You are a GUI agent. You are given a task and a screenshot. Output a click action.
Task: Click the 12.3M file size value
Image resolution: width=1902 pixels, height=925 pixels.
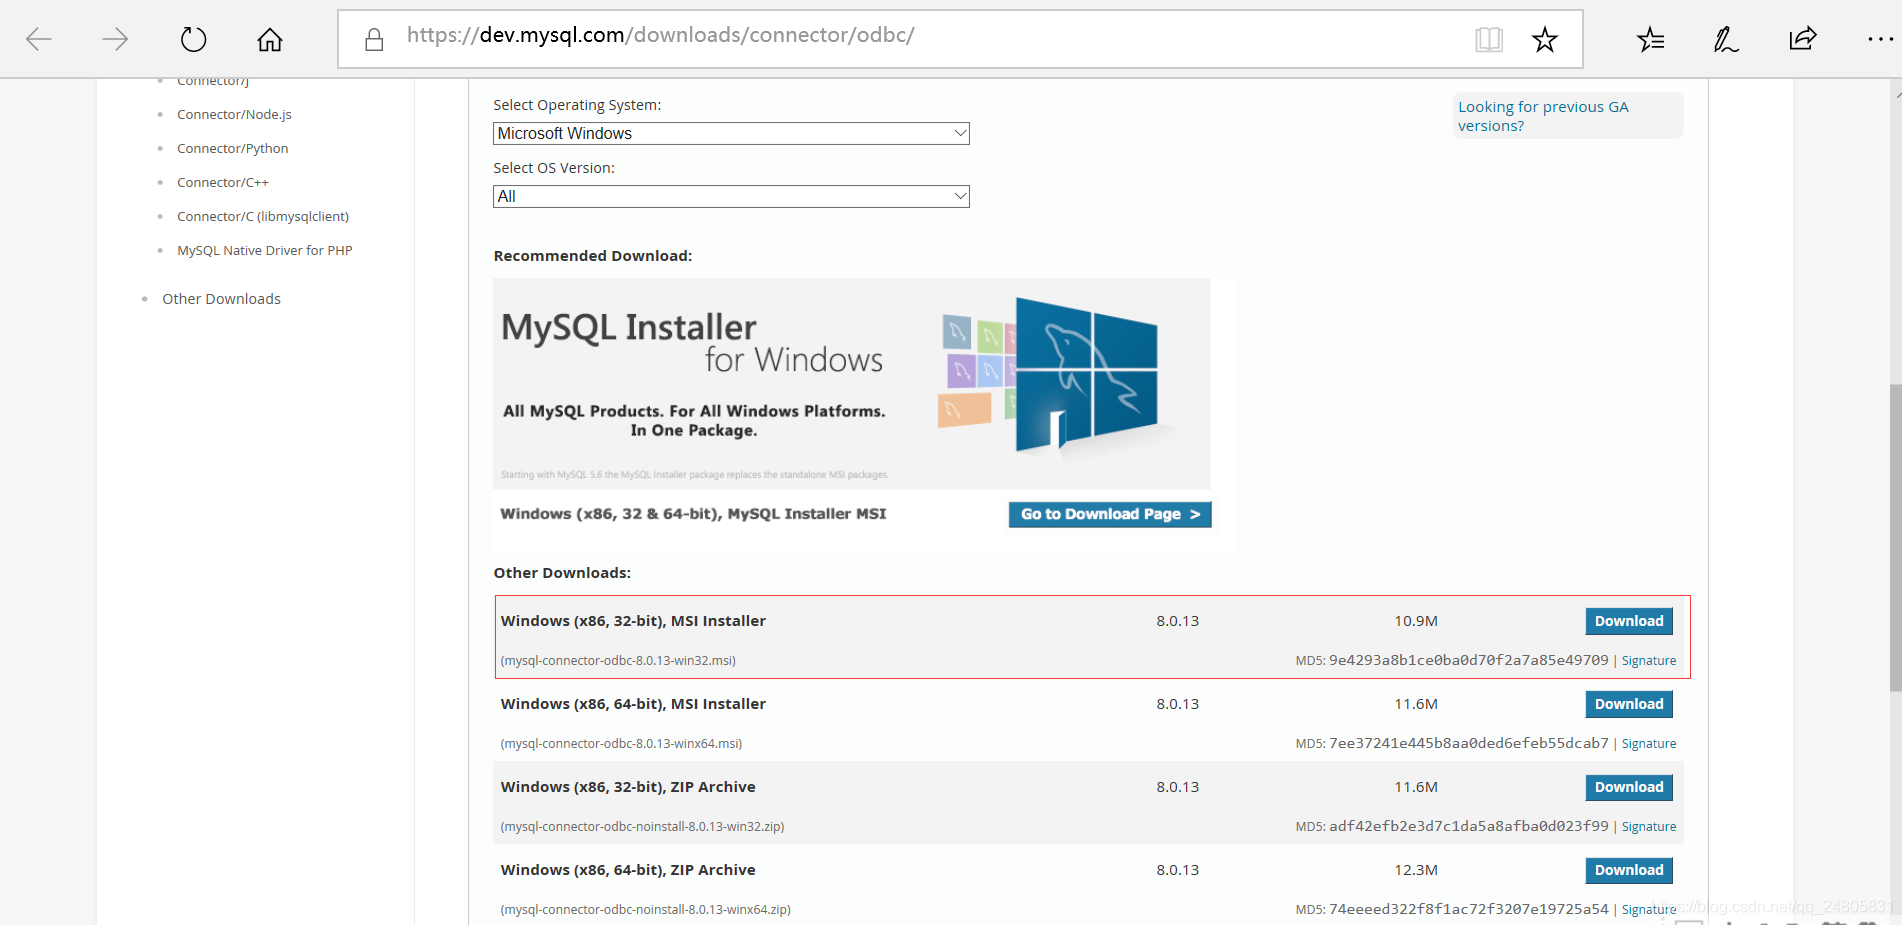click(1416, 870)
